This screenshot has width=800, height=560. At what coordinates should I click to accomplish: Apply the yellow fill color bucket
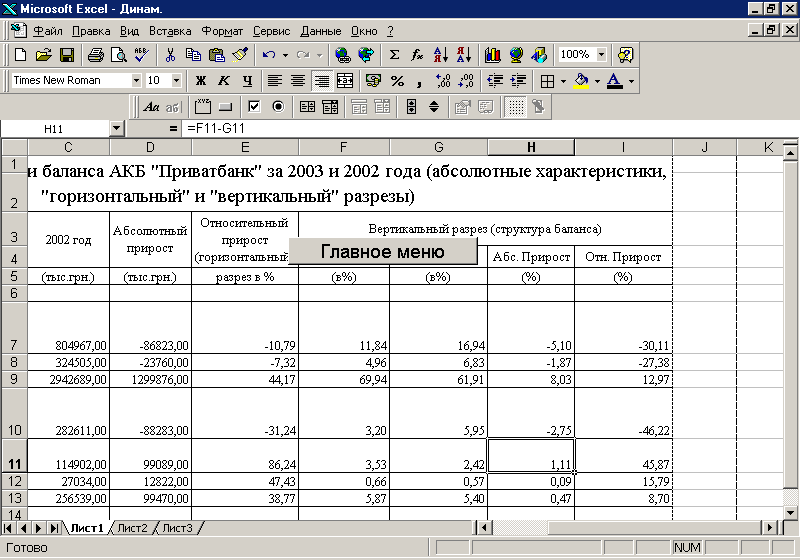[581, 81]
